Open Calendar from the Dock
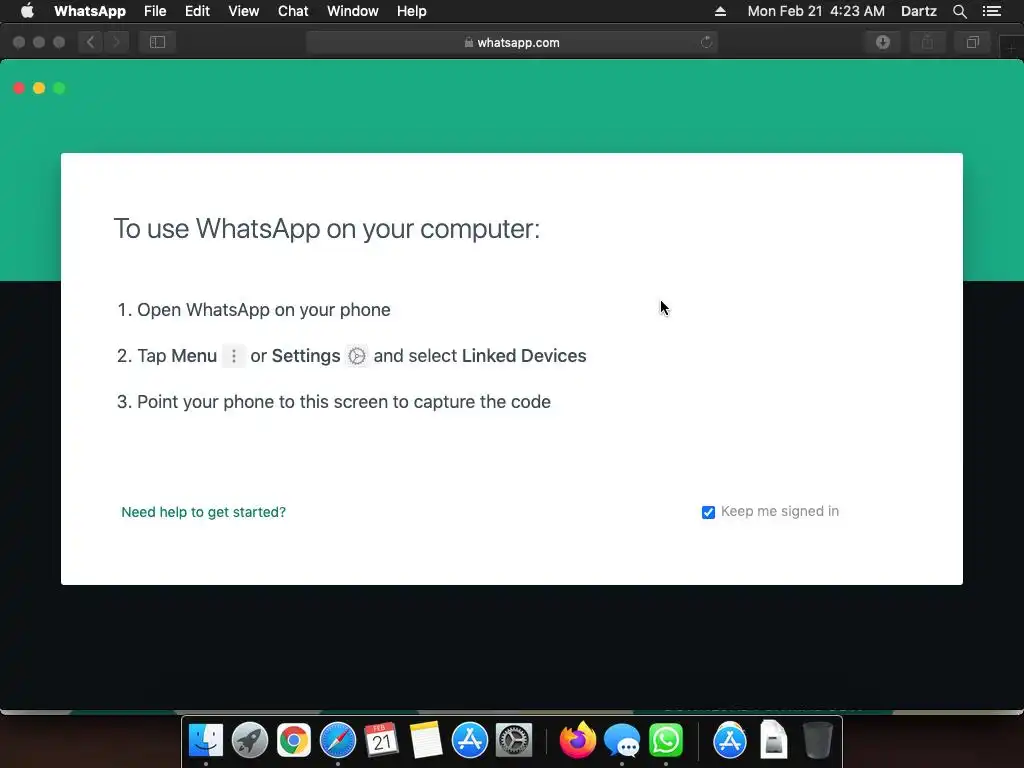This screenshot has width=1024, height=768. point(381,741)
